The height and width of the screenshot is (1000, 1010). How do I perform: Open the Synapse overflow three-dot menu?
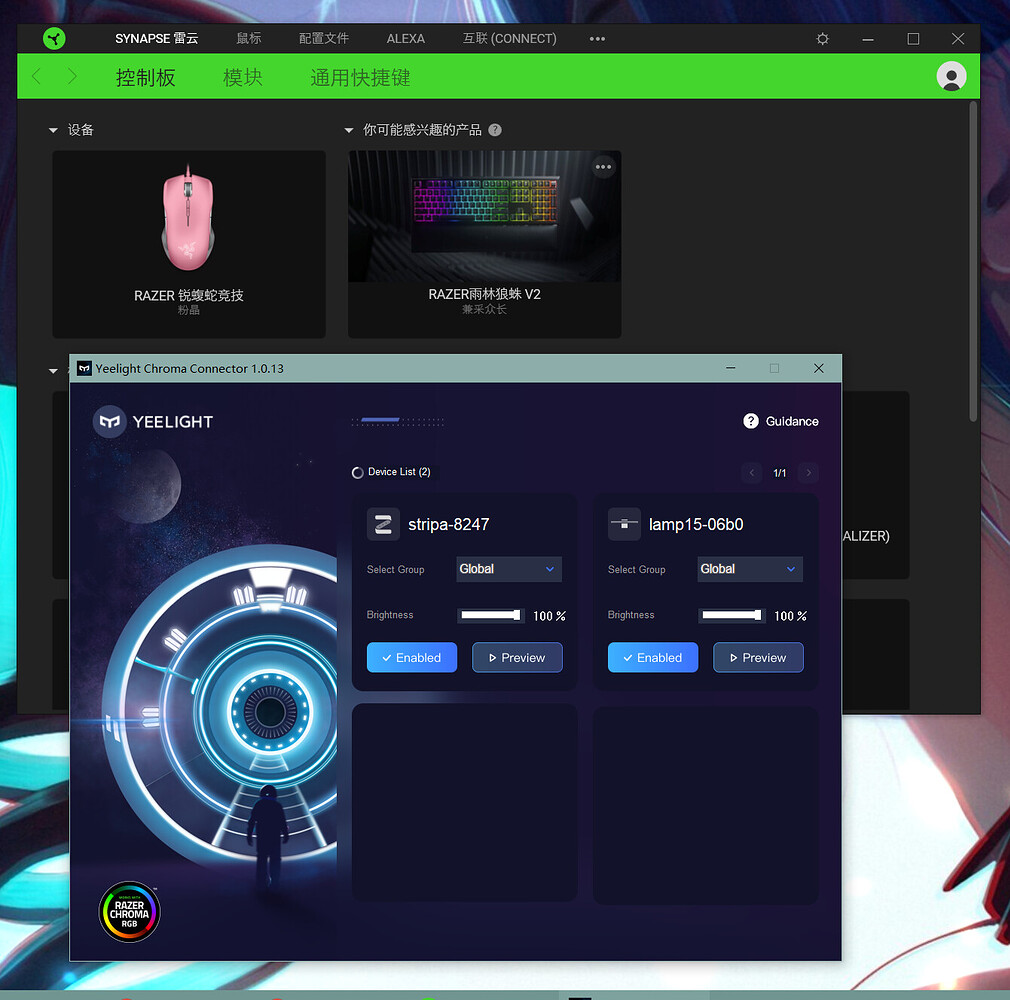click(597, 39)
